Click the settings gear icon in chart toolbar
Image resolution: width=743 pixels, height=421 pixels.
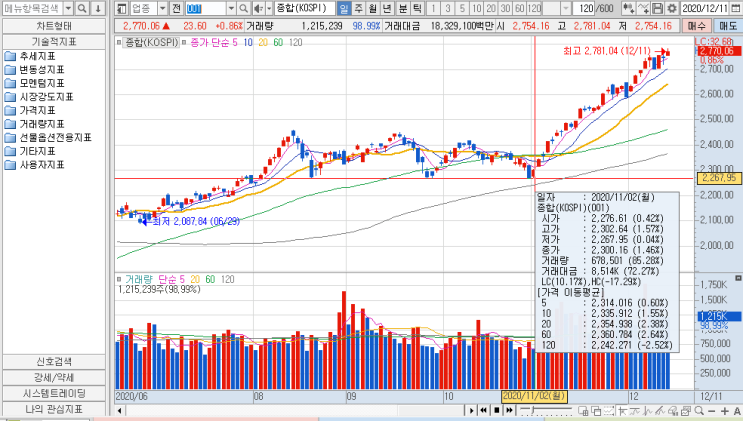point(671,8)
